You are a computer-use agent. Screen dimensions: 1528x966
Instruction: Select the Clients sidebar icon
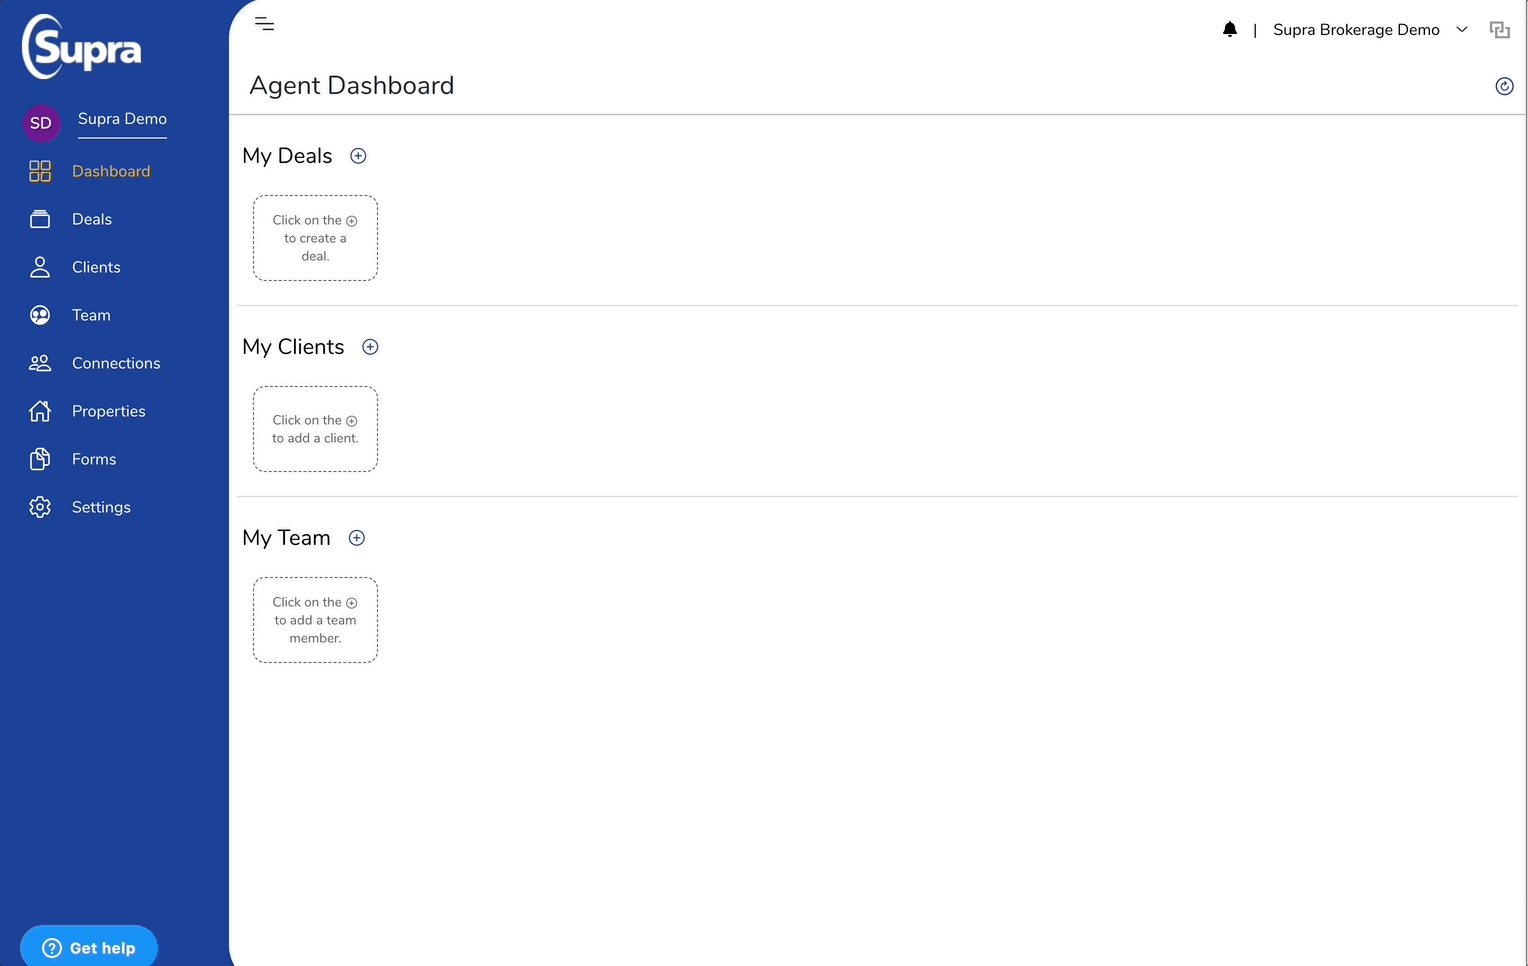coord(40,267)
